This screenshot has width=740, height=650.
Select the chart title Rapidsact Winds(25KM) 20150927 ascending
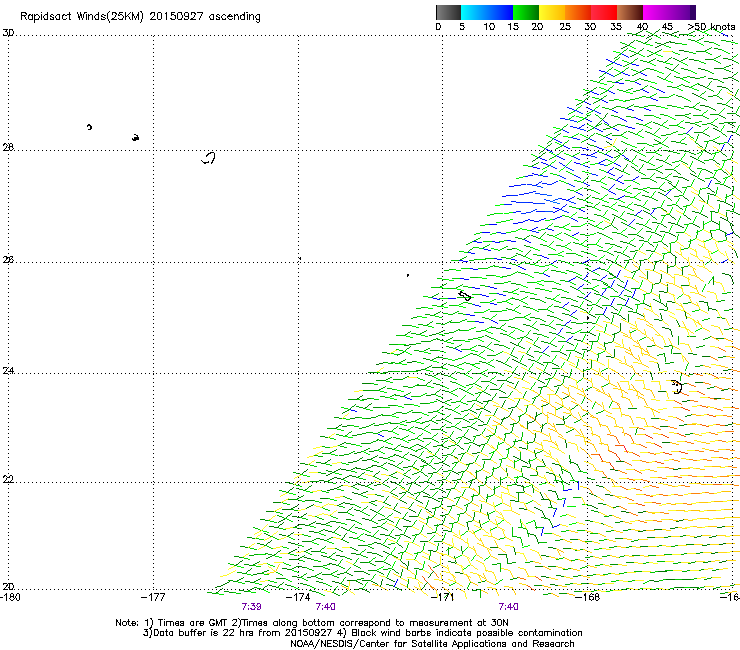(140, 17)
